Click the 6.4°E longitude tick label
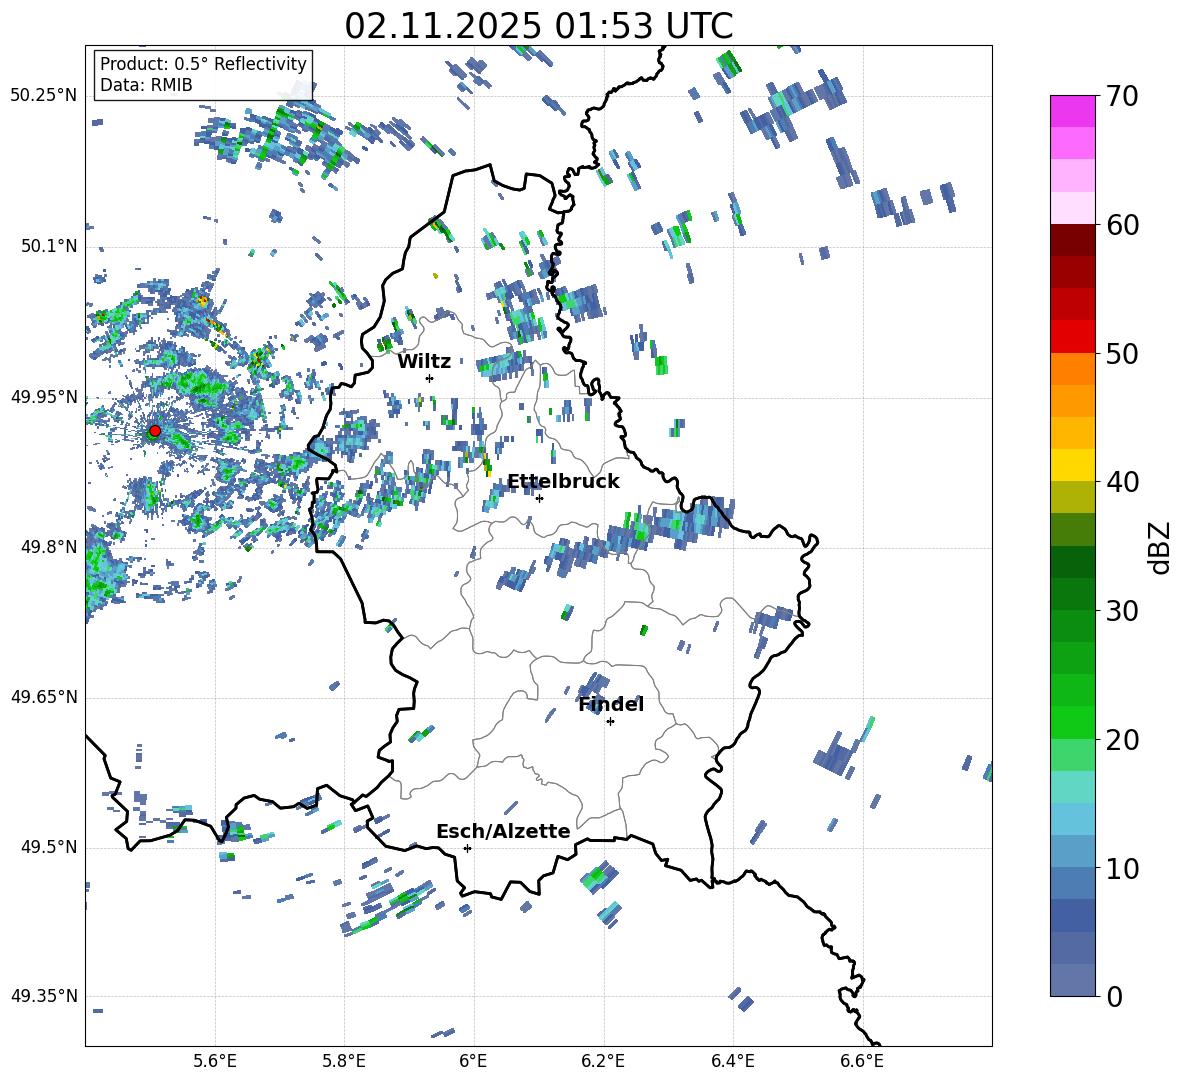Image resolution: width=1184 pixels, height=1081 pixels. pyautogui.click(x=732, y=1061)
